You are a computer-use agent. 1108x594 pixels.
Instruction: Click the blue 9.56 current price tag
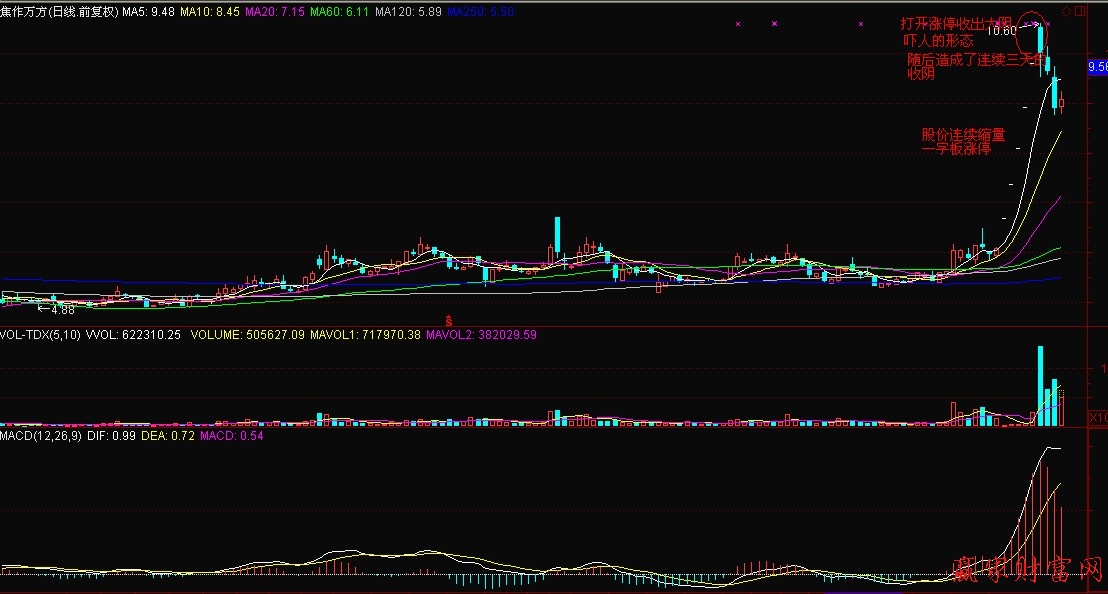click(1097, 67)
